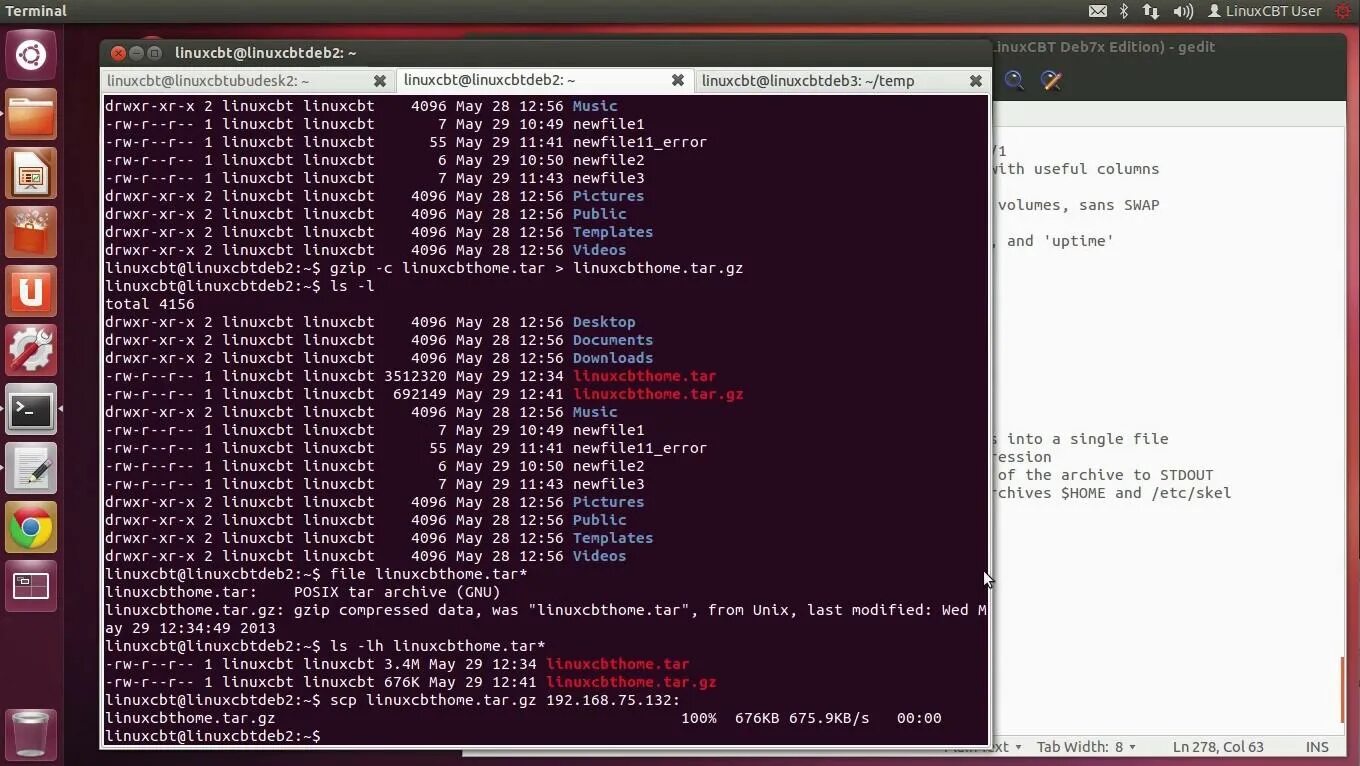Click 'Ln 278, Col 63' in gedit status bar

1218,747
